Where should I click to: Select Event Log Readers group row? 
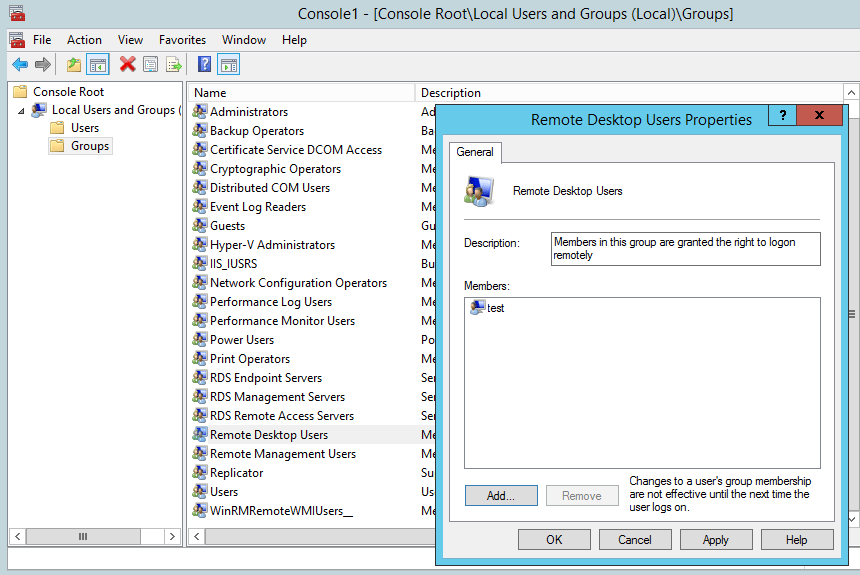258,207
